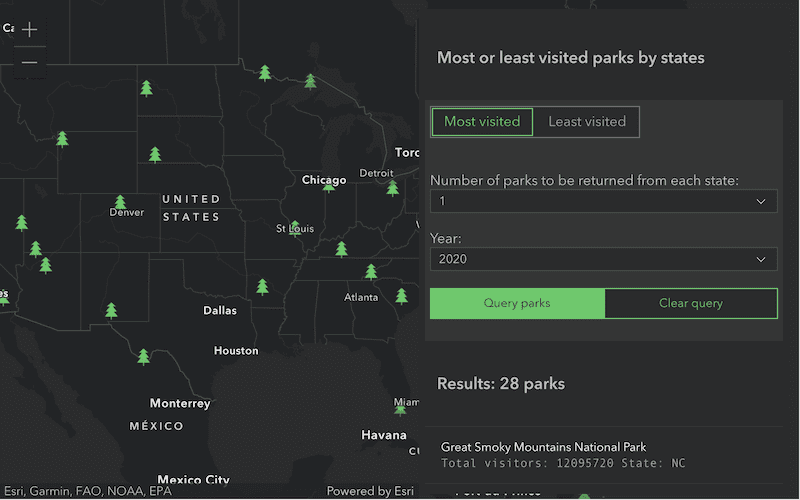Click the park tree icon above Atlanta
Screen dimensions: 800x500
[371, 271]
